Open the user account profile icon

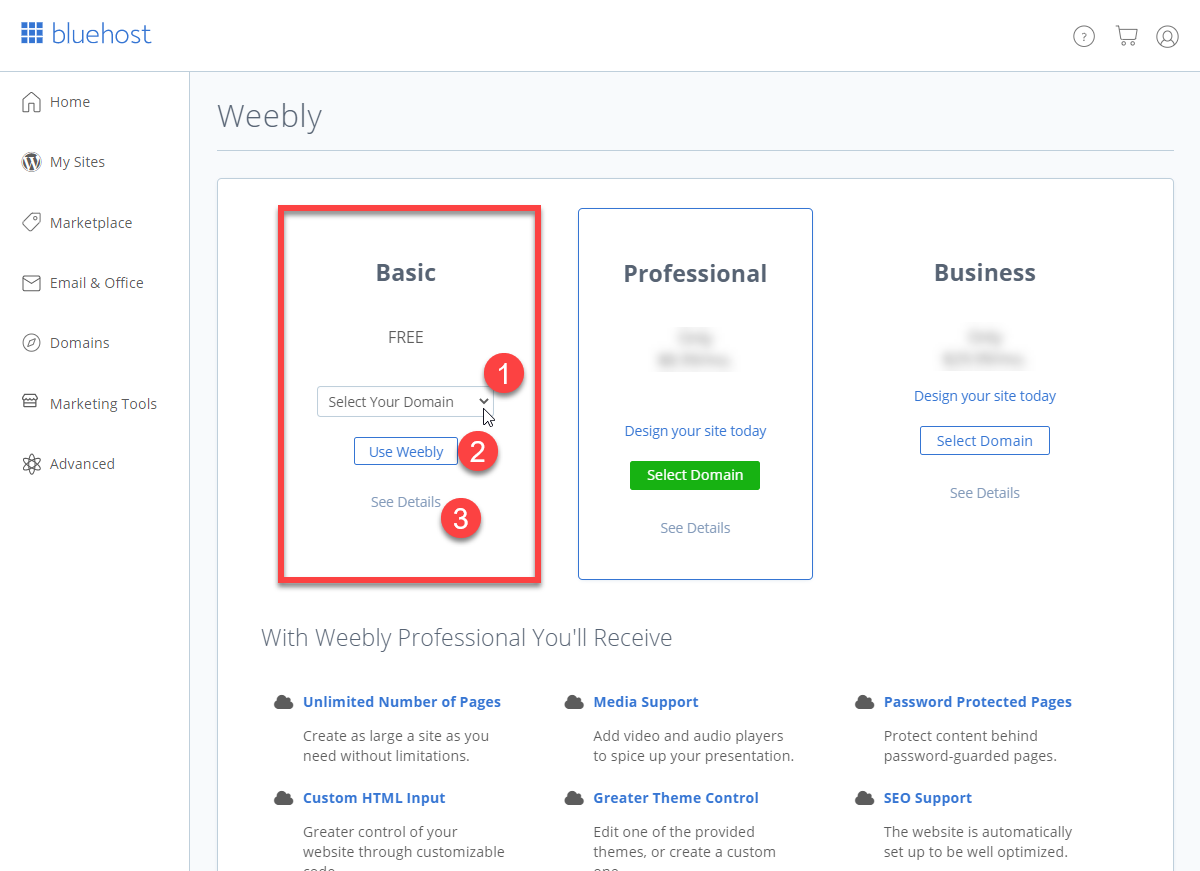tap(1167, 36)
